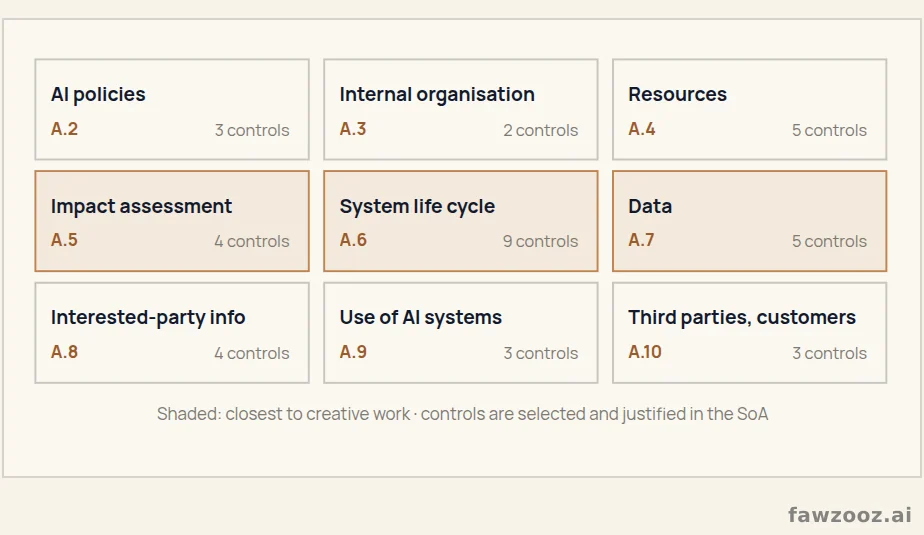This screenshot has width=924, height=535.
Task: Click '5 controls' in the Resources card
Action: tap(830, 130)
